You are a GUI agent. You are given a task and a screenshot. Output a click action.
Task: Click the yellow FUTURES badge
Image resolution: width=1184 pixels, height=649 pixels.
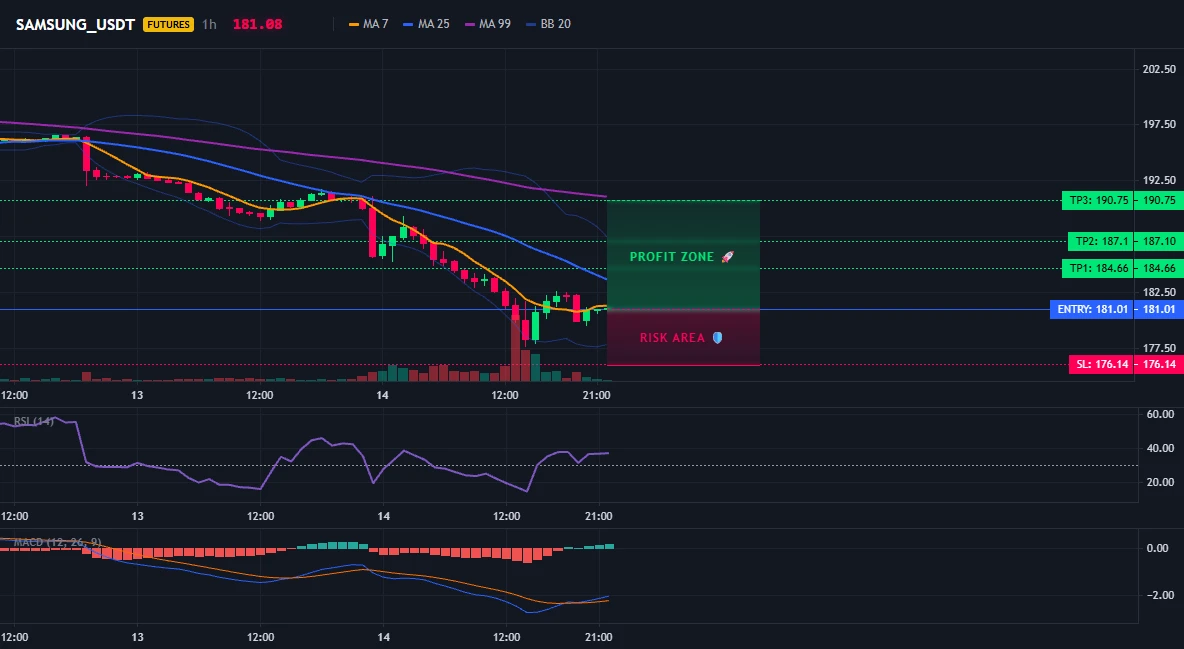click(168, 24)
